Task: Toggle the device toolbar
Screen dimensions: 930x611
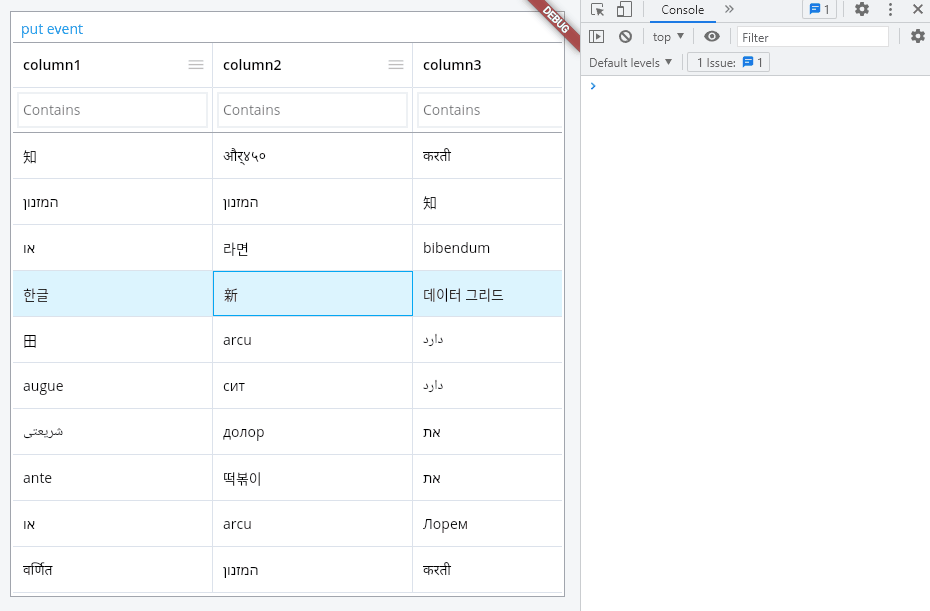Action: tap(621, 10)
